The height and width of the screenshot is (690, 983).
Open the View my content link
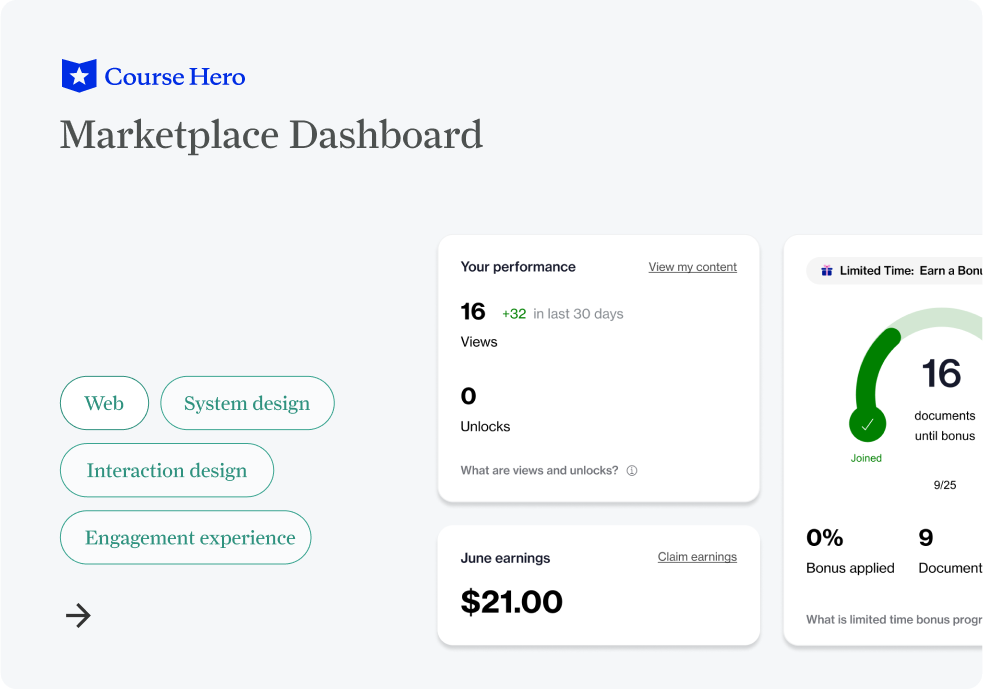pos(692,267)
